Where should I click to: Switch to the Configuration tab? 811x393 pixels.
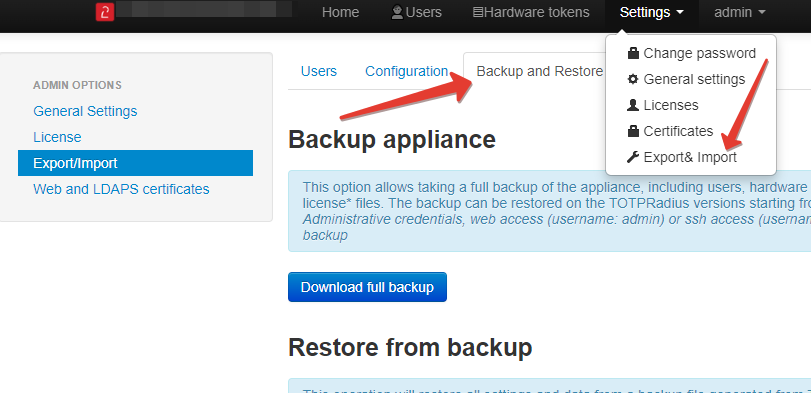pyautogui.click(x=407, y=71)
